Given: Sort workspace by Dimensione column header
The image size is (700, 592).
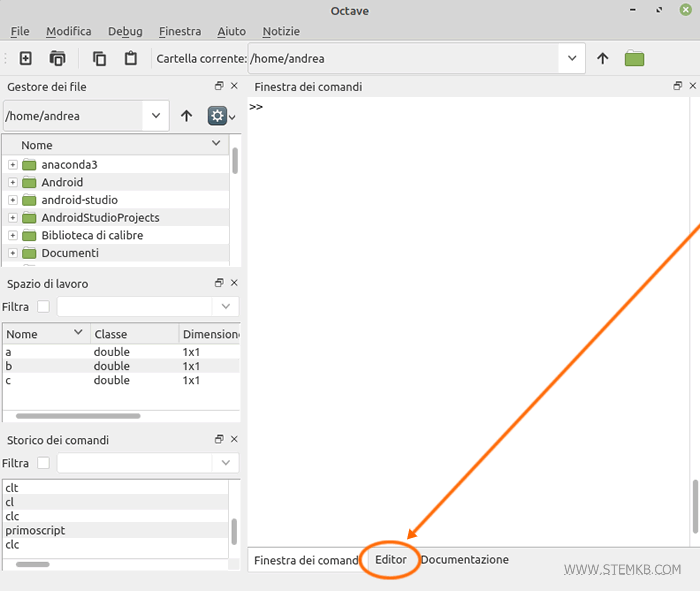Looking at the screenshot, I should (209, 334).
